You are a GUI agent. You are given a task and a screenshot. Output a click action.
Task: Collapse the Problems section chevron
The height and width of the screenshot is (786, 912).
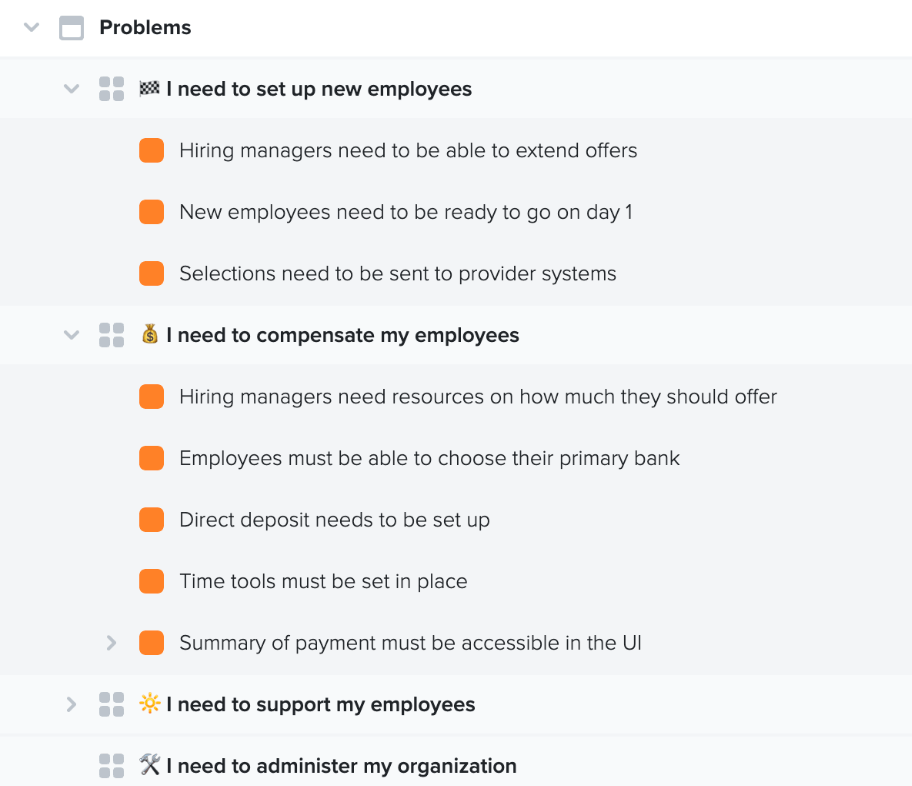tap(31, 27)
